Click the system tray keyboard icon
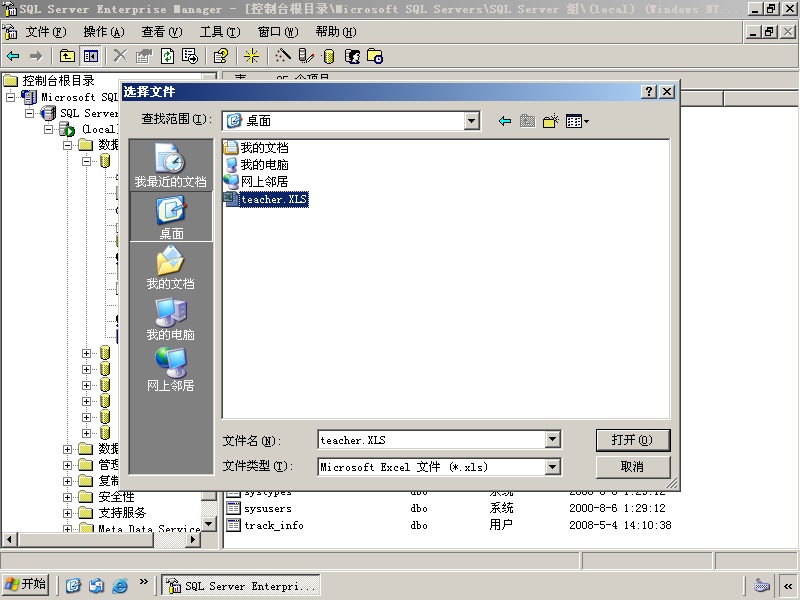This screenshot has width=800, height=600. [762, 586]
